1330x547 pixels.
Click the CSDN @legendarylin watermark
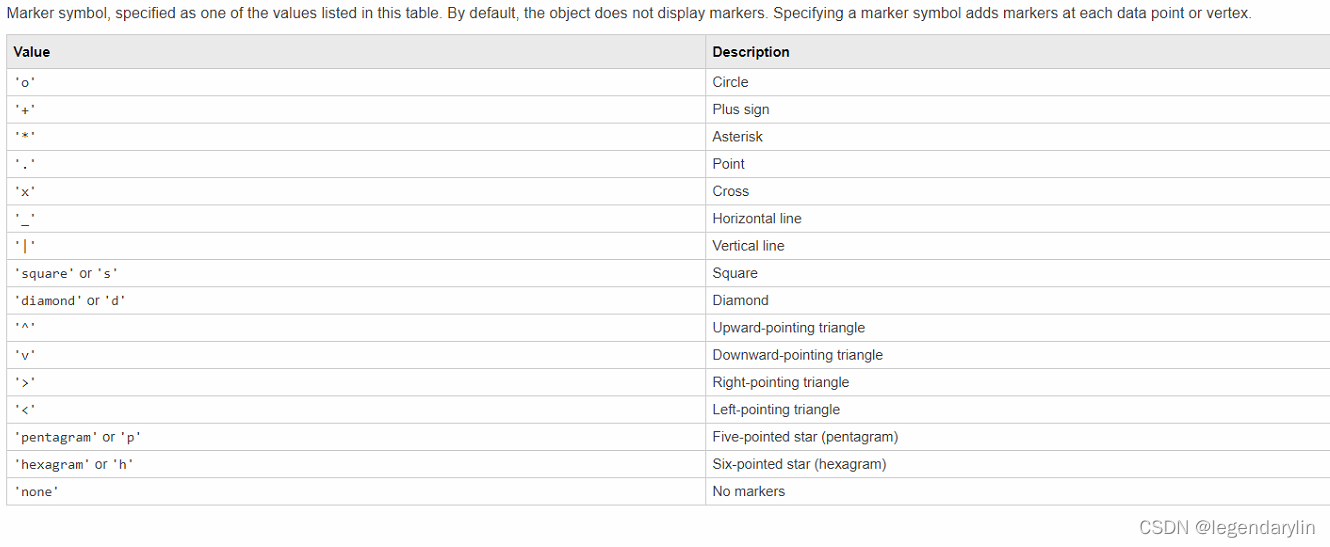coord(1241,528)
